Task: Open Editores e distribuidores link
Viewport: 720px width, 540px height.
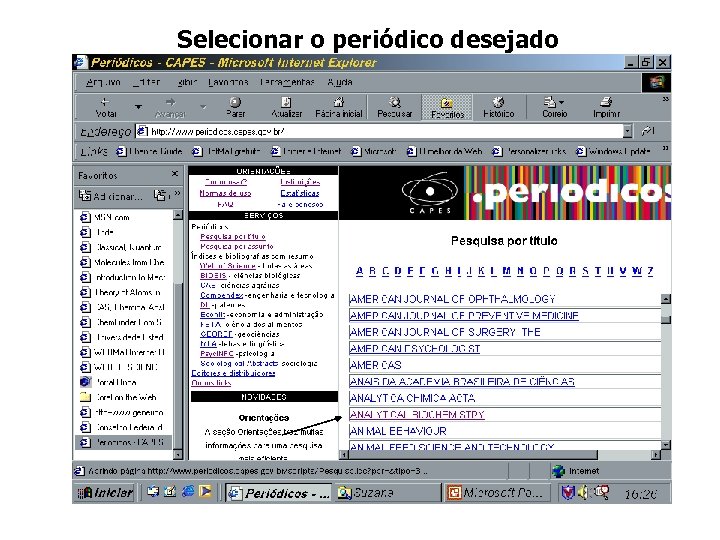Action: coord(233,373)
